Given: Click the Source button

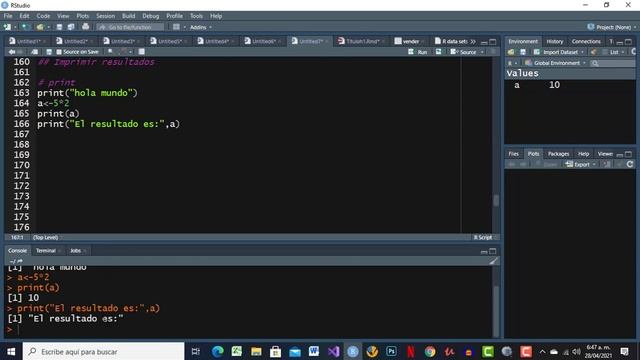Looking at the screenshot, I should point(464,52).
